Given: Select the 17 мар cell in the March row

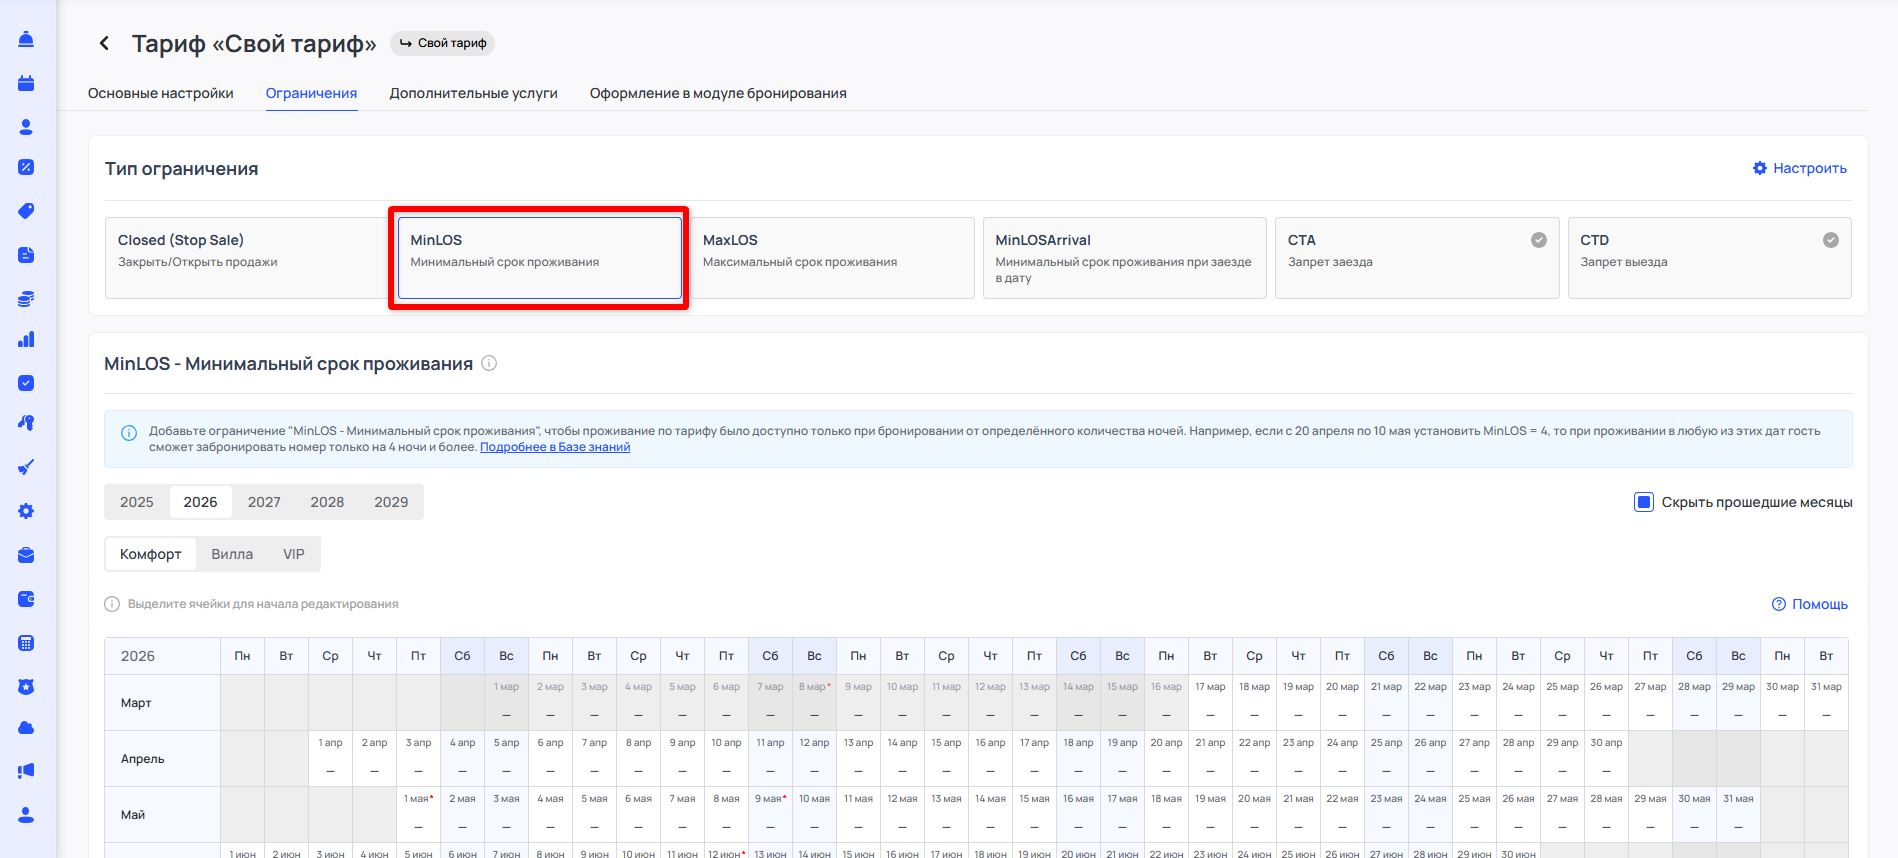Looking at the screenshot, I should [1210, 703].
